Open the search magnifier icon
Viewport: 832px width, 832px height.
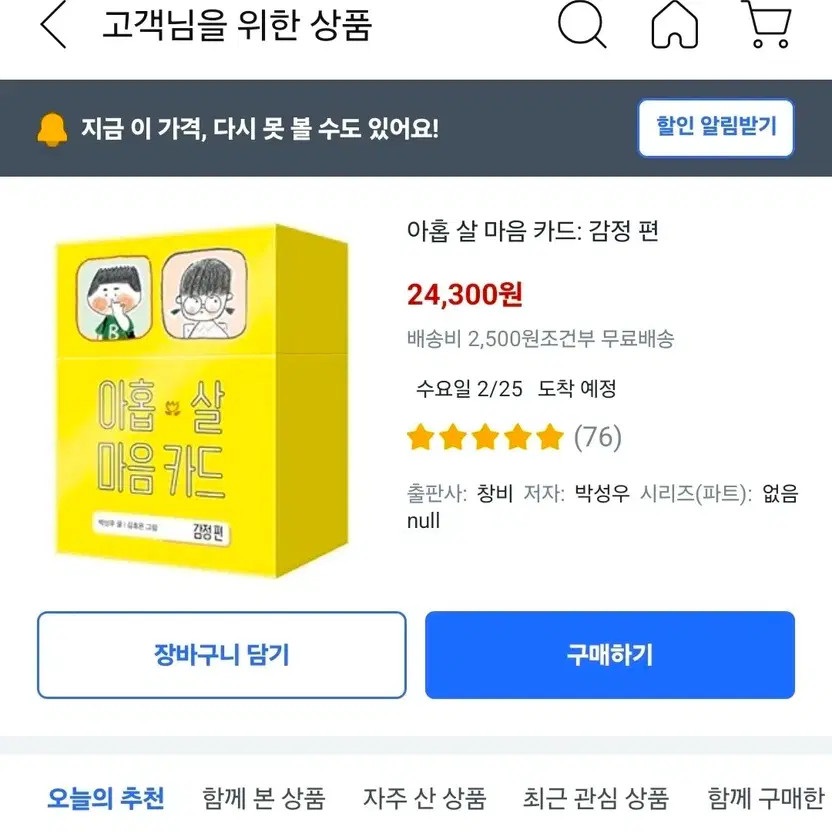(x=582, y=24)
